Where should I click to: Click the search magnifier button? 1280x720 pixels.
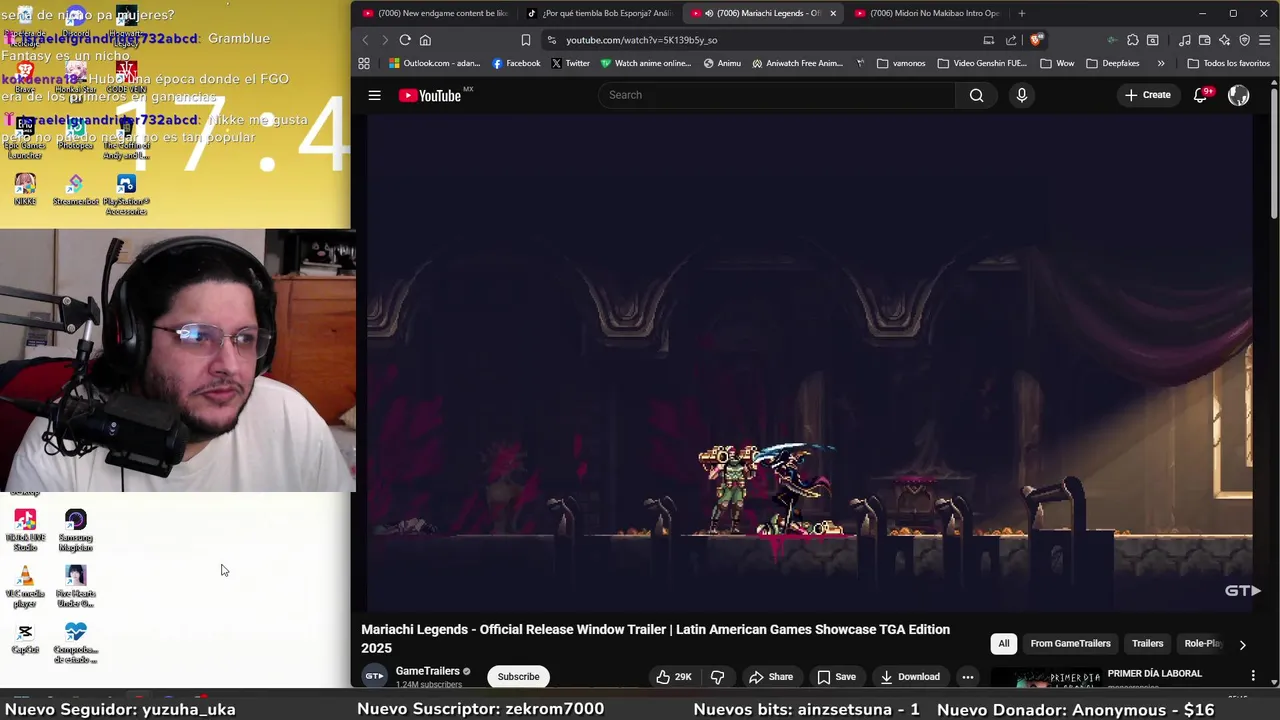[976, 95]
